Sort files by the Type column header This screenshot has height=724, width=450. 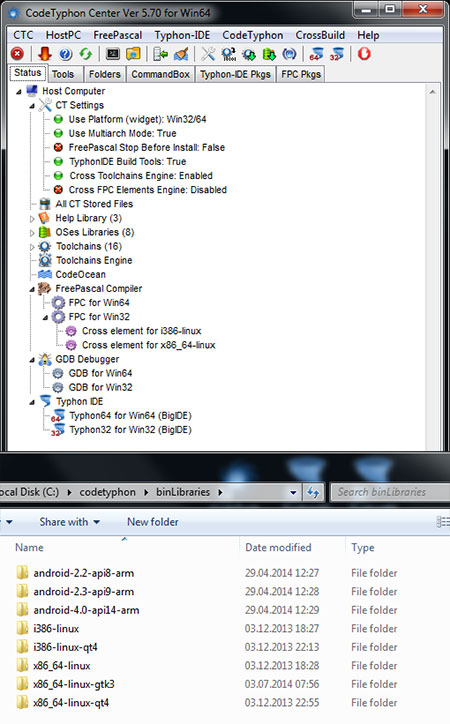363,547
